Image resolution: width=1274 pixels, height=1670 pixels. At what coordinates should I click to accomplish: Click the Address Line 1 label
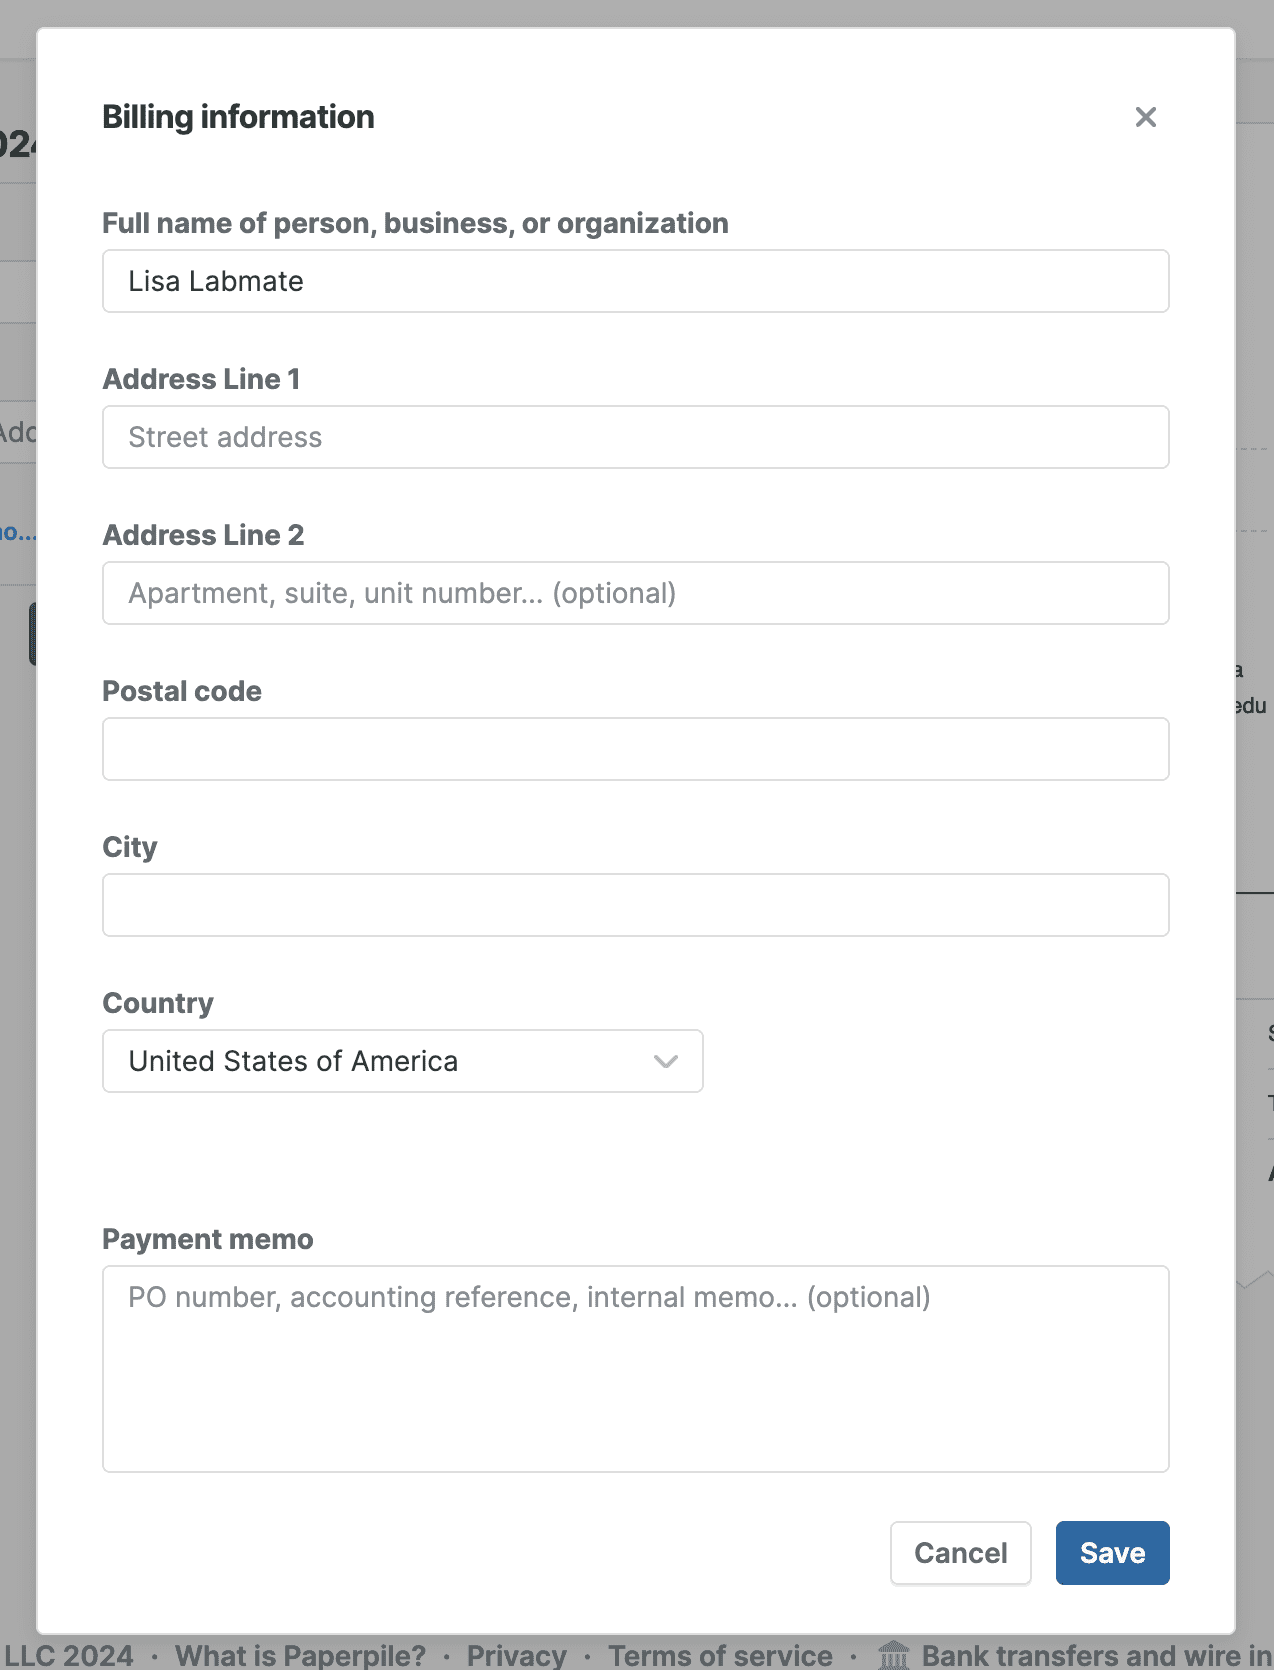[x=201, y=379]
